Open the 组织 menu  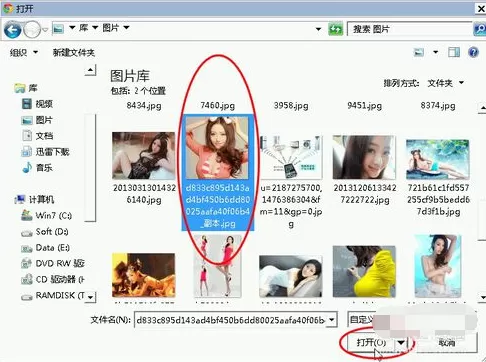click(x=23, y=52)
